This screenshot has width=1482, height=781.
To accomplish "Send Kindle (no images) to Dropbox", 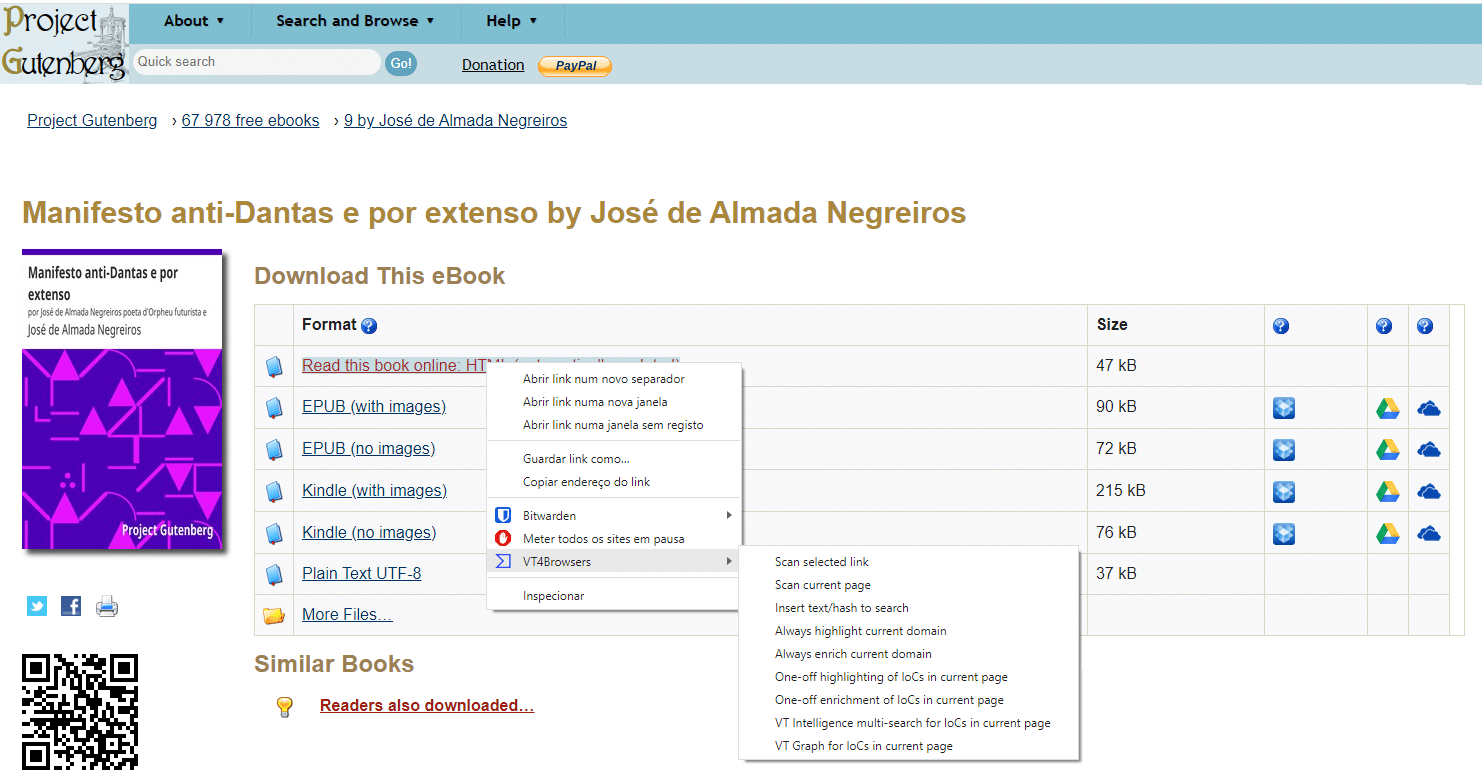I will click(x=1284, y=533).
